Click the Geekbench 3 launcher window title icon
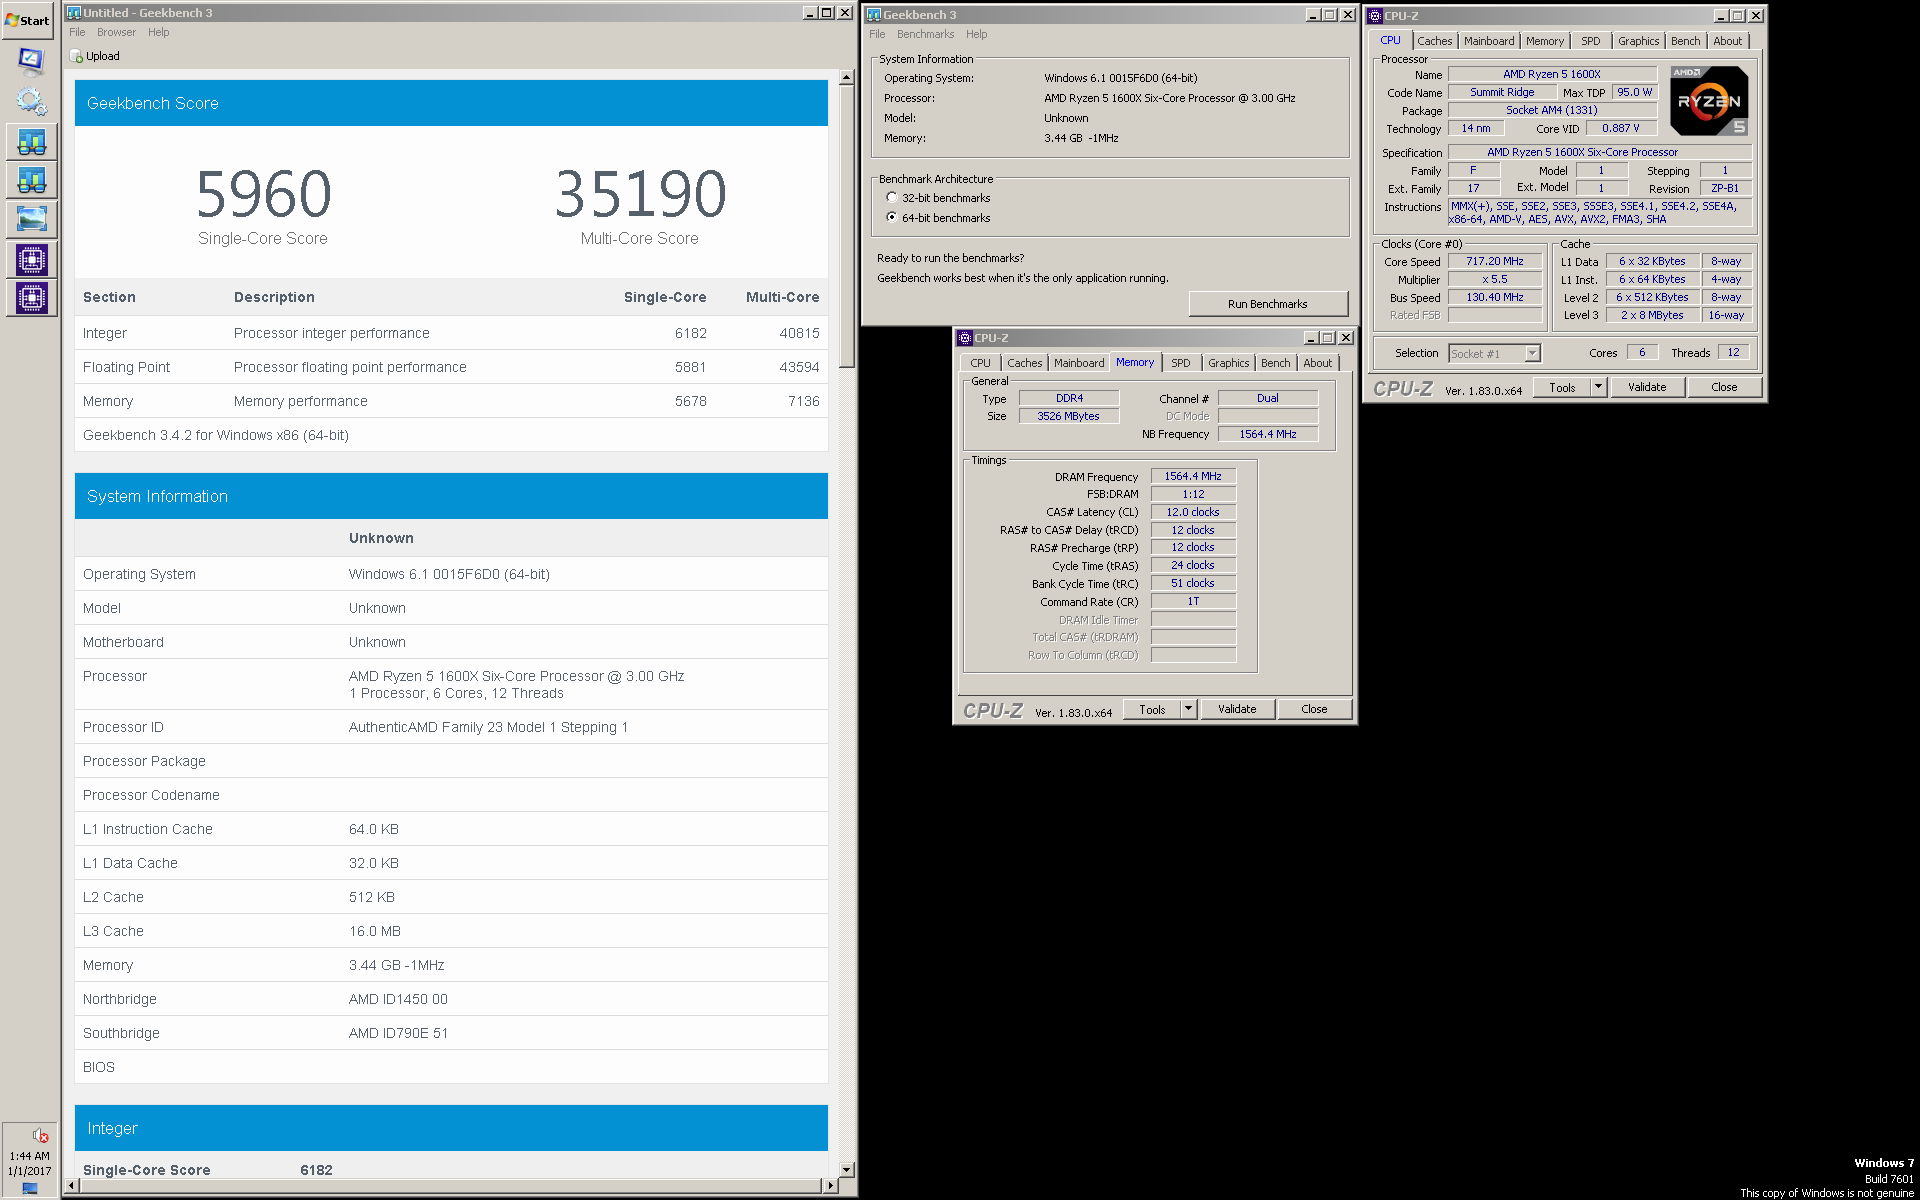The image size is (1920, 1200). click(873, 15)
